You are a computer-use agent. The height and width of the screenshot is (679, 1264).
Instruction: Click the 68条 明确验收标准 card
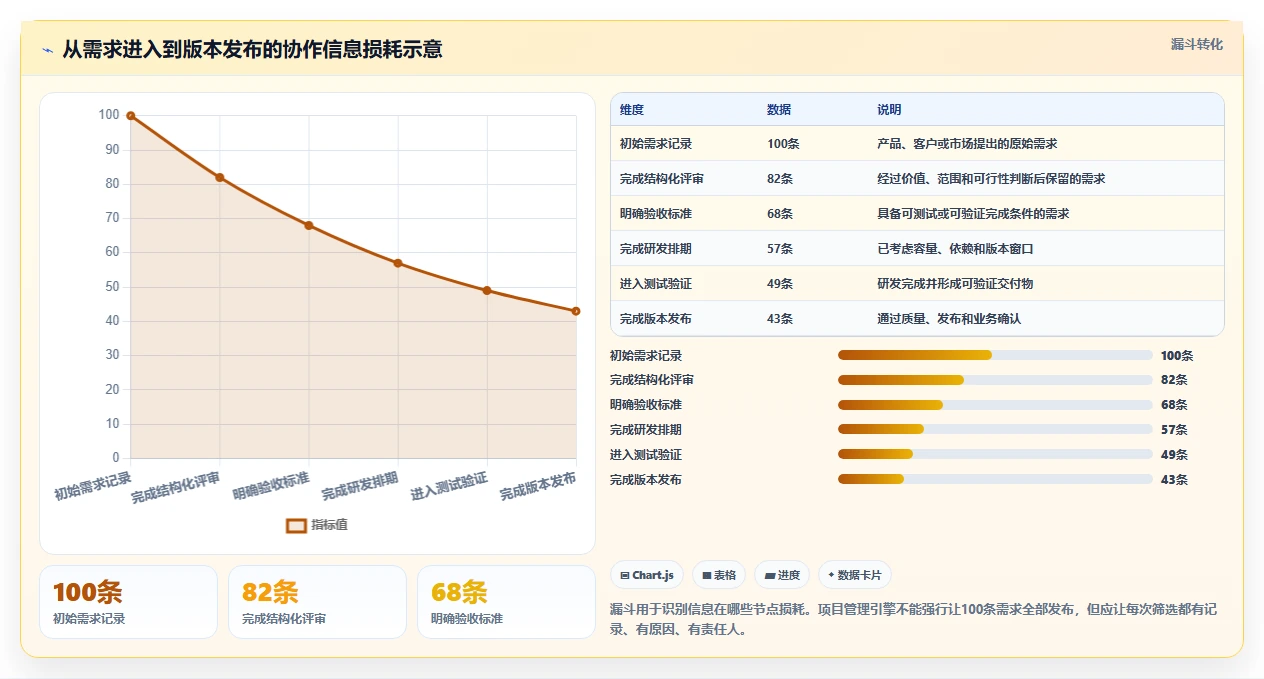point(506,602)
